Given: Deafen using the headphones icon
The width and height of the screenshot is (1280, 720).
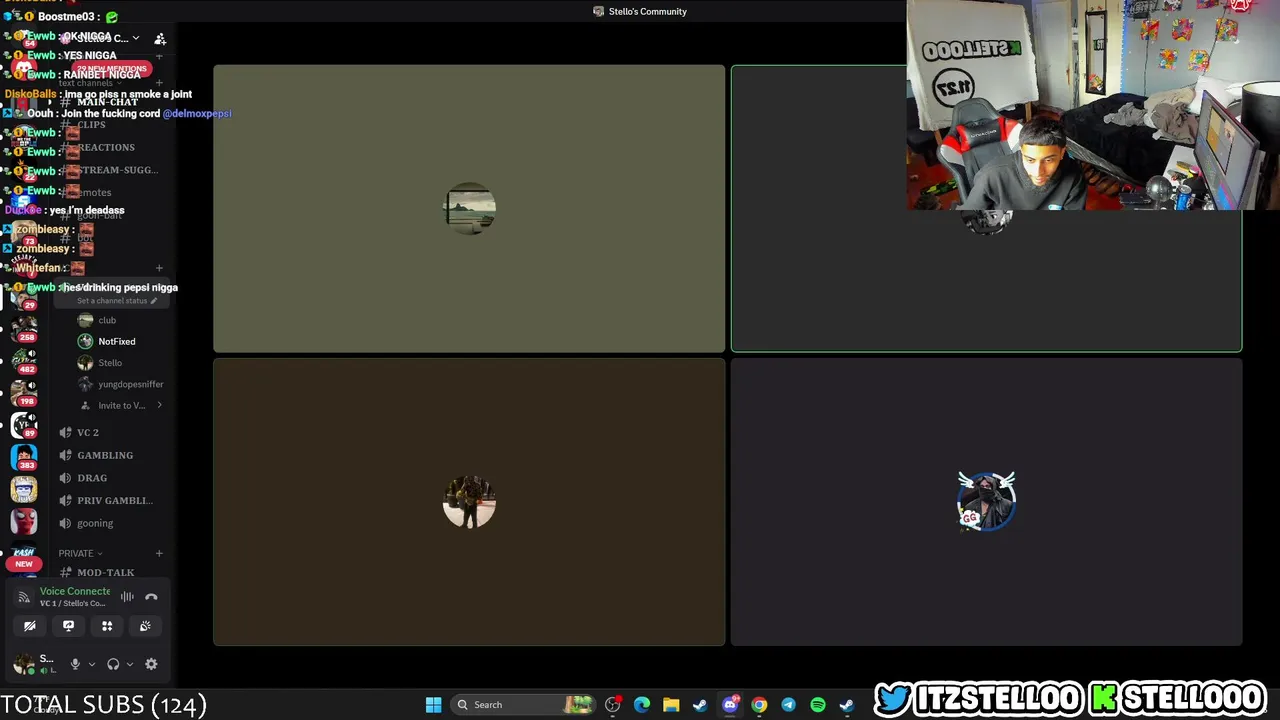Looking at the screenshot, I should coord(113,664).
